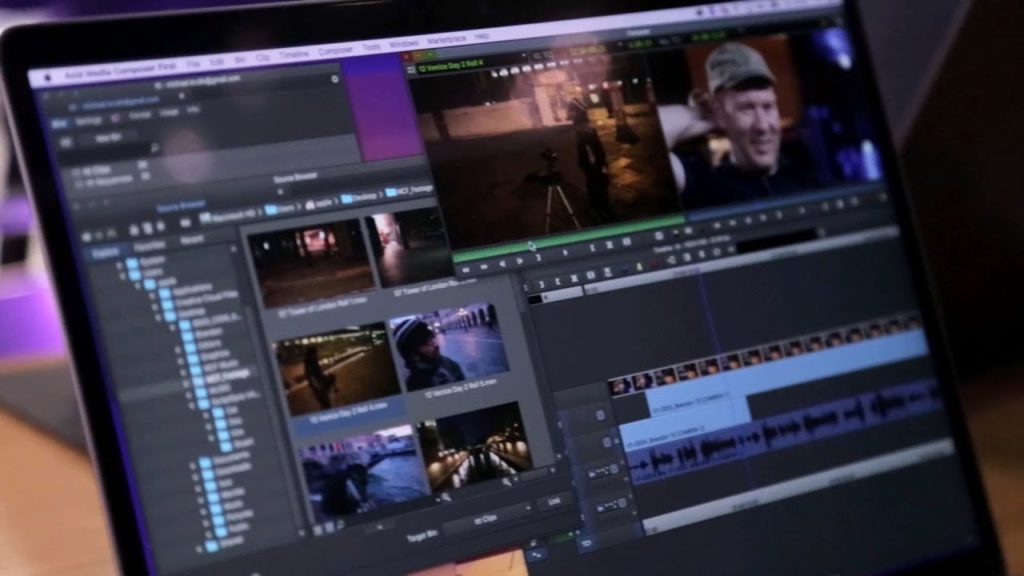Open the Marketplace menu
Image resolution: width=1024 pixels, height=576 pixels.
[x=447, y=40]
